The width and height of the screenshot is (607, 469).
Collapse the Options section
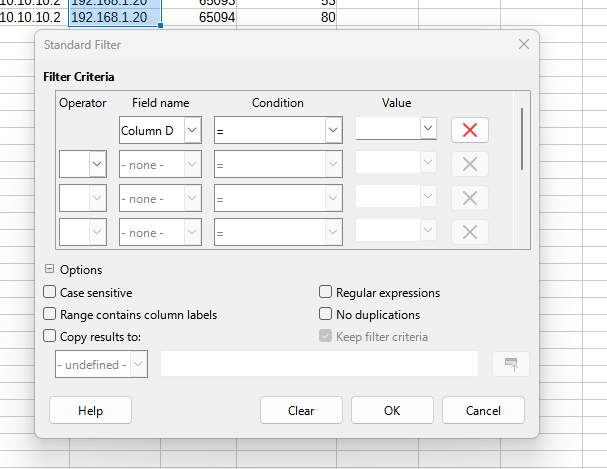pyautogui.click(x=49, y=270)
